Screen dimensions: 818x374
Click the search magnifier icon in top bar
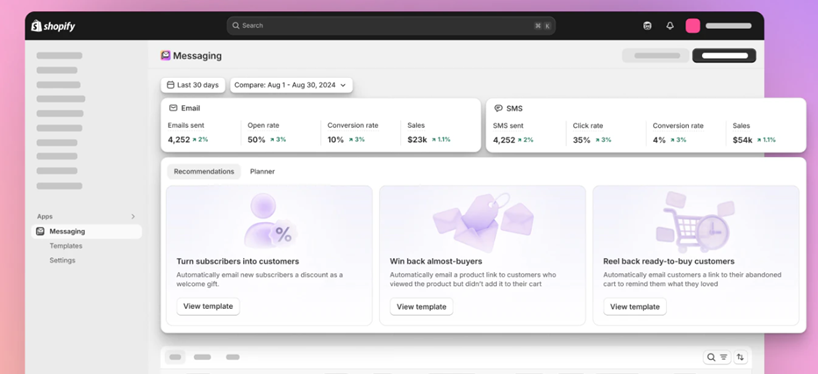(236, 26)
